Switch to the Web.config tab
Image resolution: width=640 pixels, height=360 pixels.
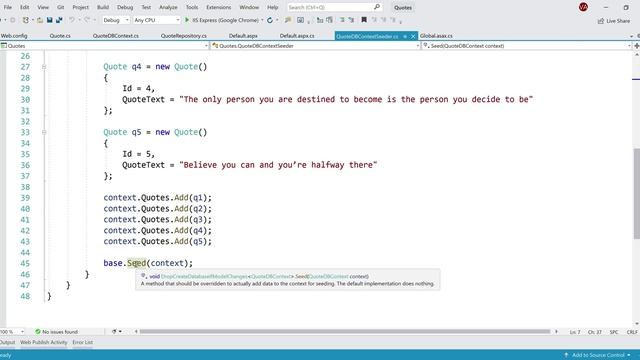14,36
